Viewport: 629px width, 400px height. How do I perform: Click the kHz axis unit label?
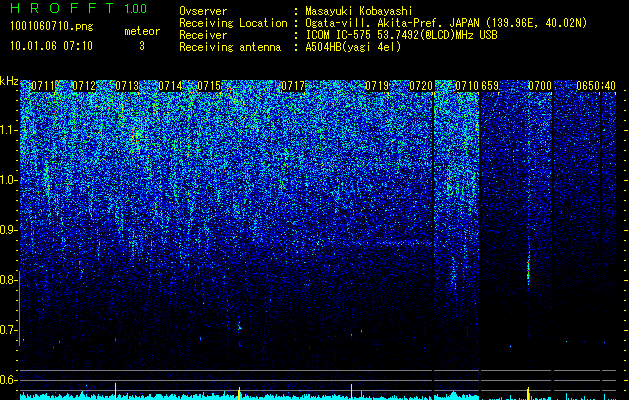pyautogui.click(x=9, y=81)
